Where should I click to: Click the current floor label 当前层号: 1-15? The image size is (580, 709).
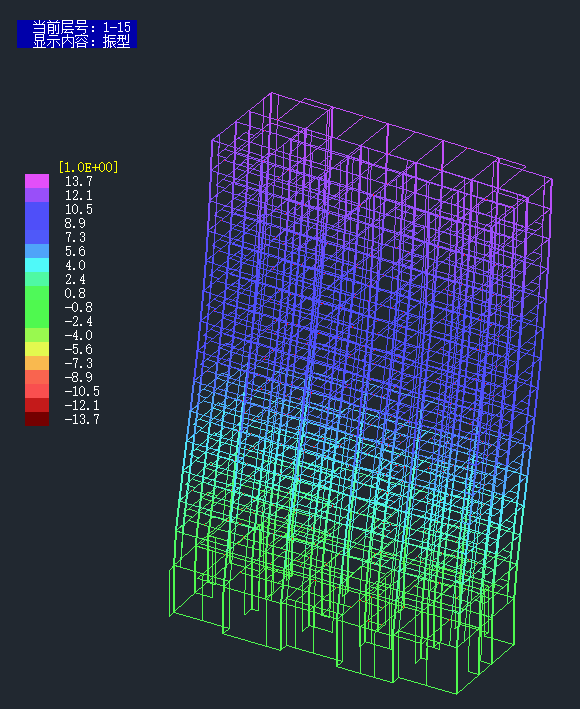tap(81, 28)
